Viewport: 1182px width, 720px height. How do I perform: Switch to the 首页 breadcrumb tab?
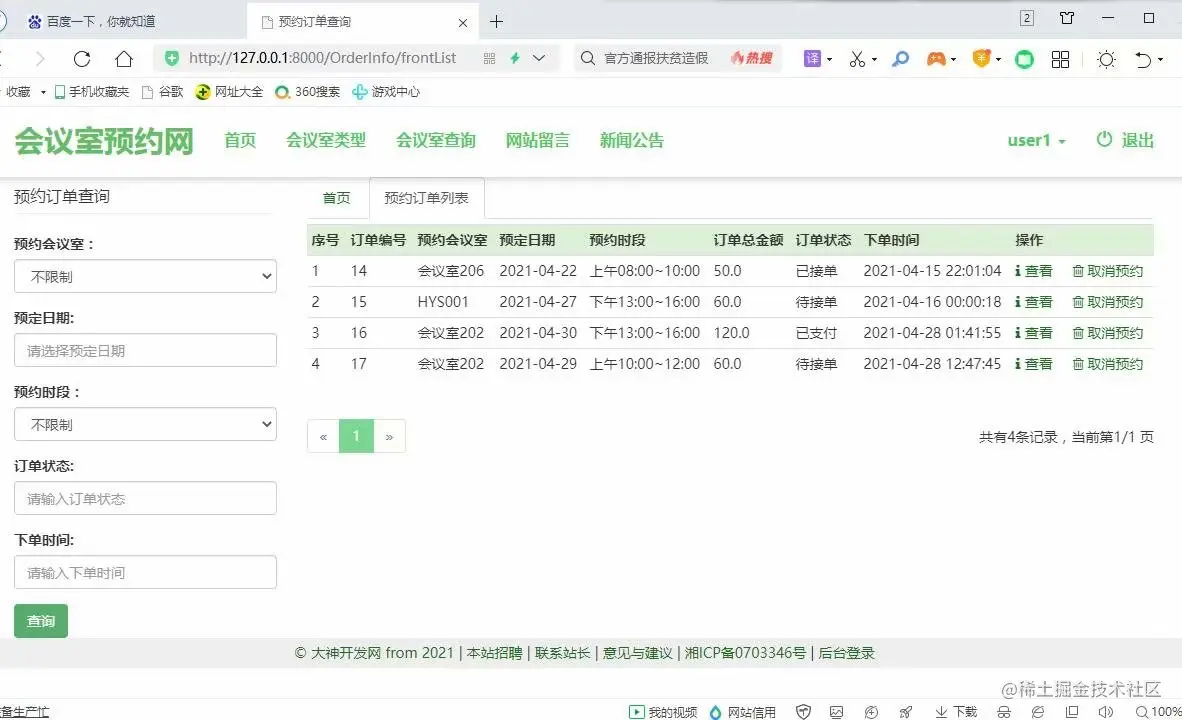(336, 198)
